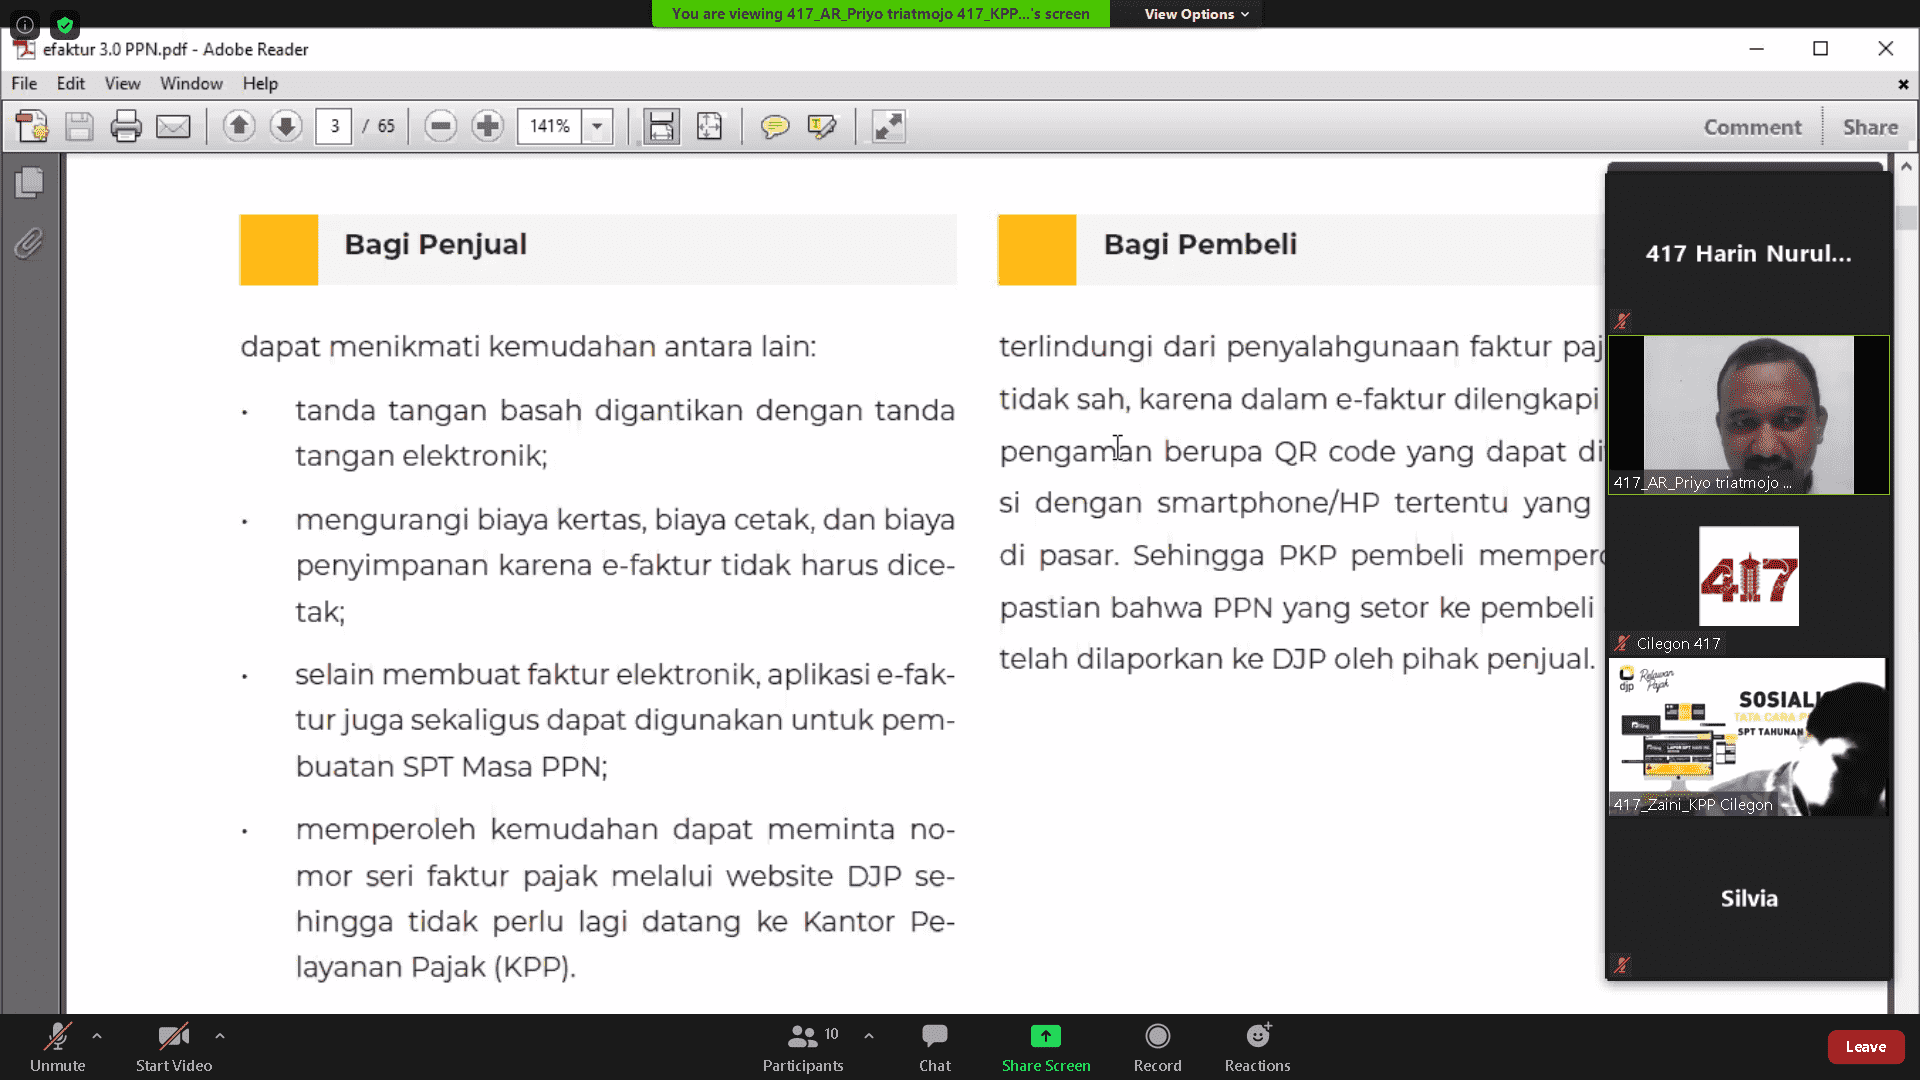Expand the zoom level dropdown arrow
The width and height of the screenshot is (1920, 1080).
point(597,127)
